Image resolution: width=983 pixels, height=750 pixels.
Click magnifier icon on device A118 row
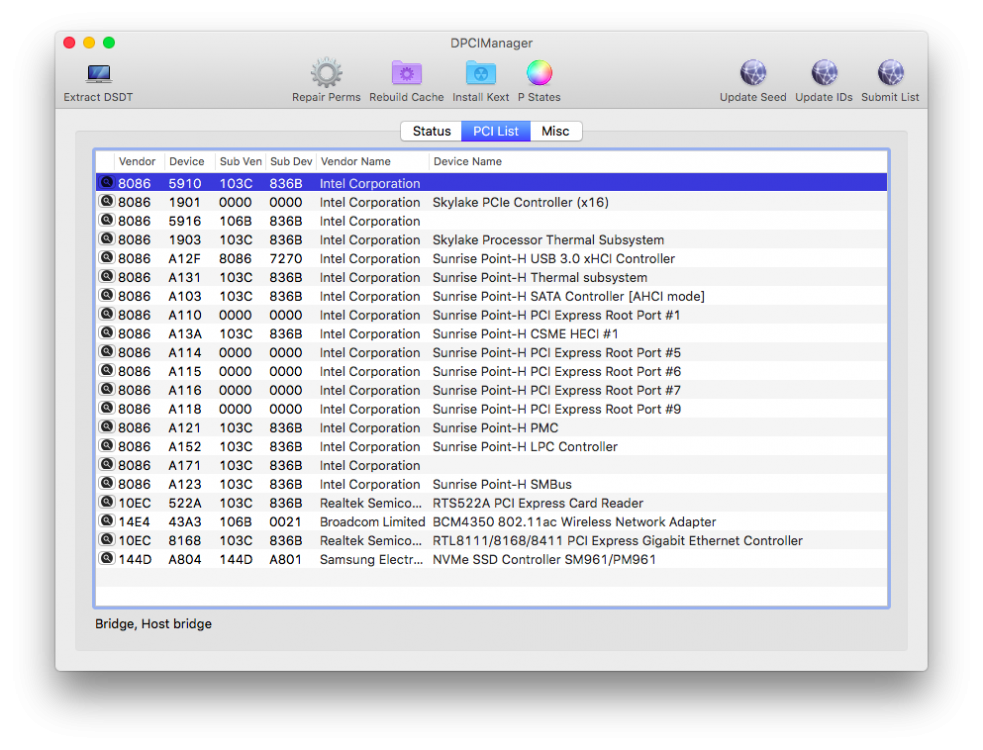coord(107,408)
